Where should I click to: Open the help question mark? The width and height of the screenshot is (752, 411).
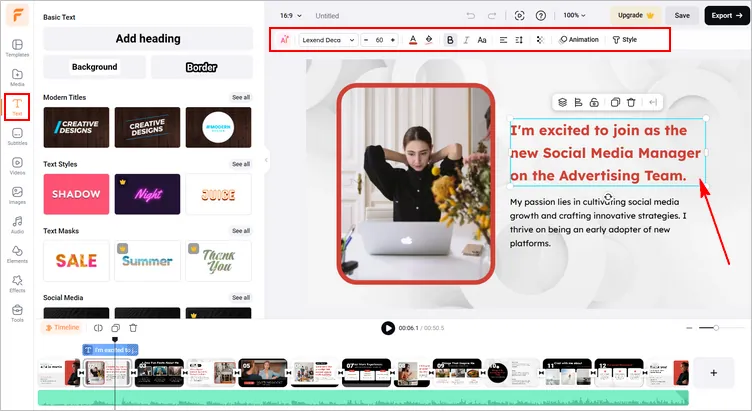coord(540,16)
